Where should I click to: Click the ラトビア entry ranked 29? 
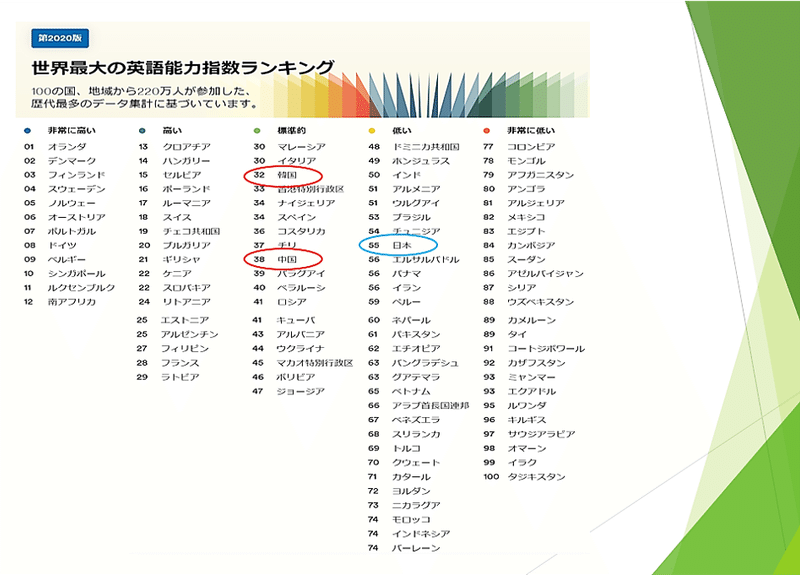coord(180,377)
